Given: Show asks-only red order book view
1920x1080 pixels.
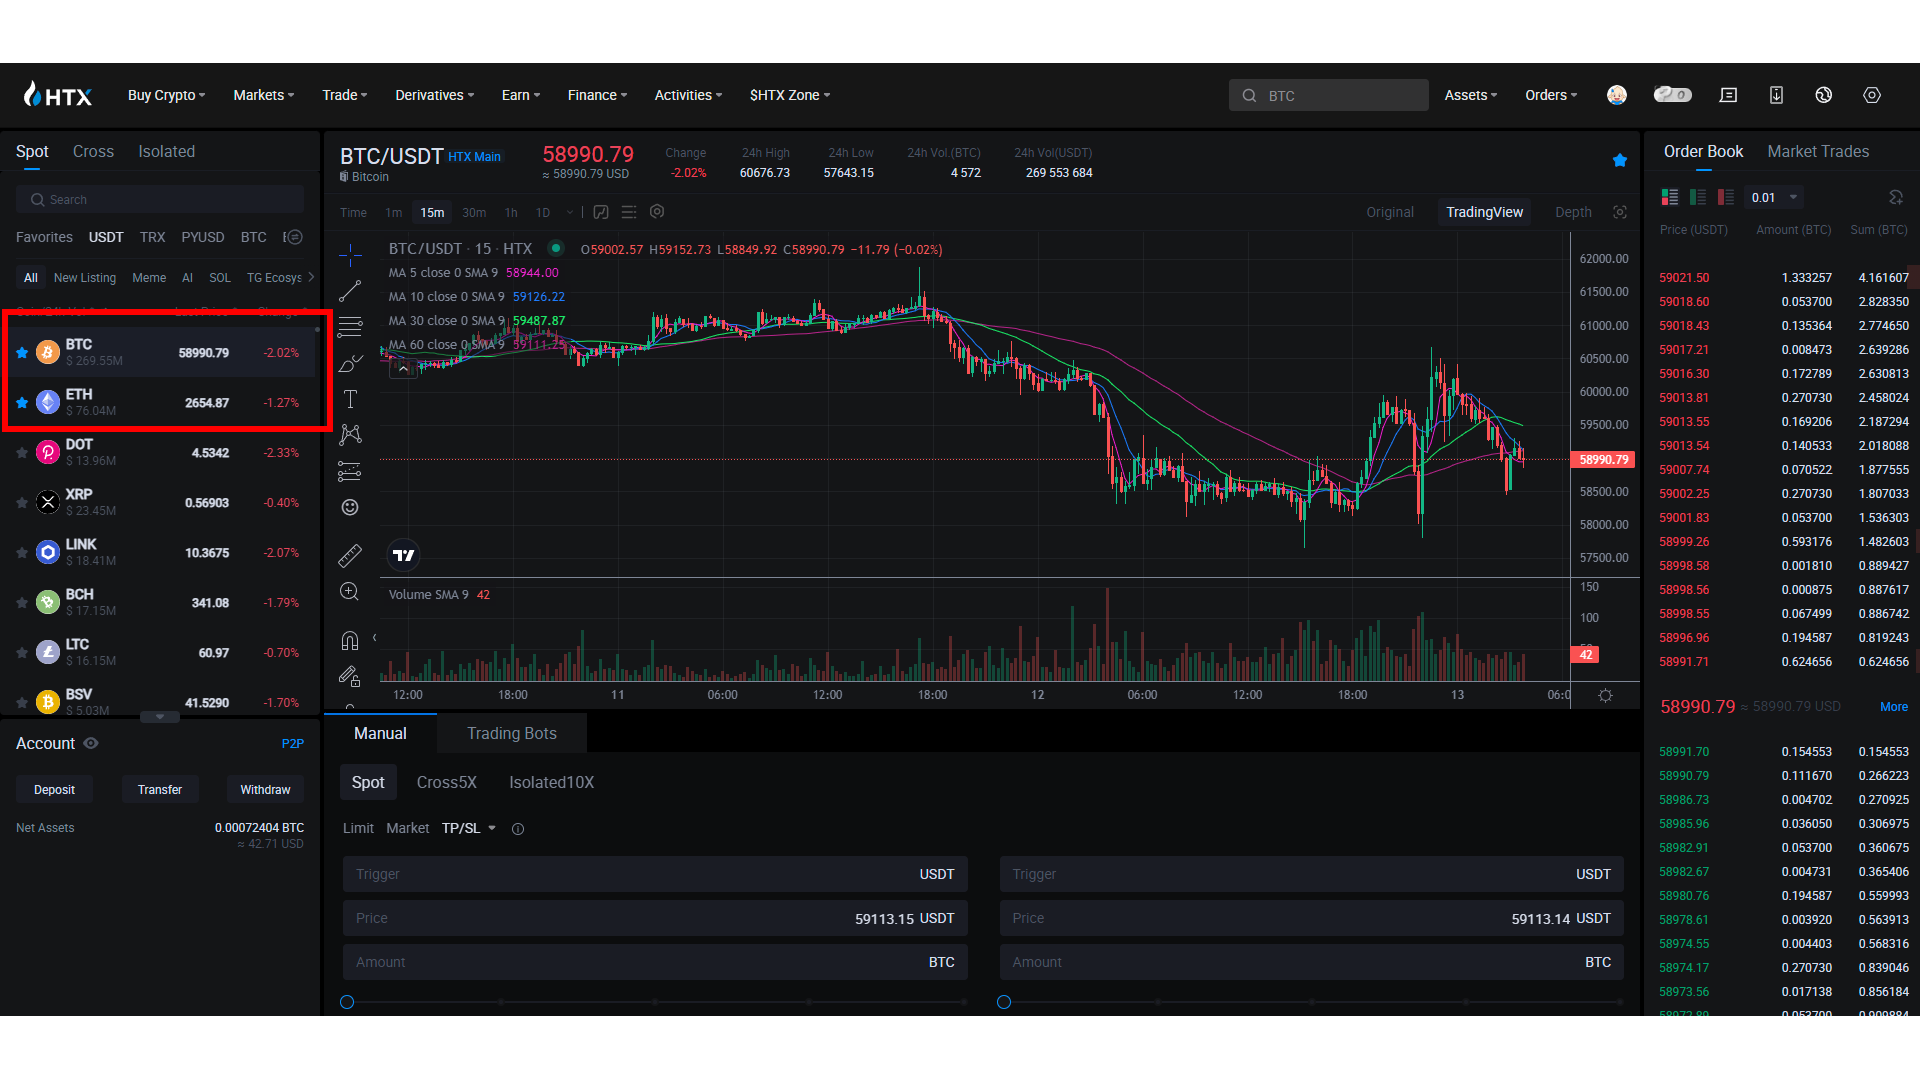Looking at the screenshot, I should (1726, 197).
